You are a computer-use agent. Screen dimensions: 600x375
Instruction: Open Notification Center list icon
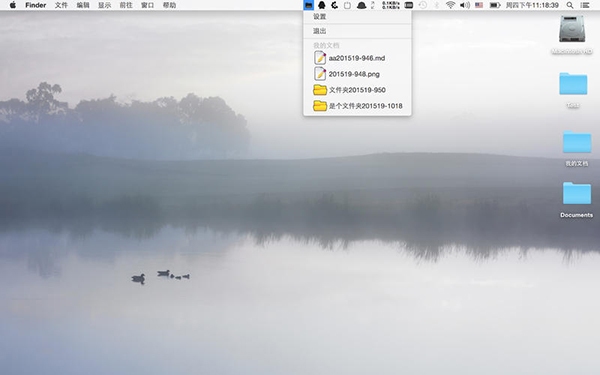(585, 5)
